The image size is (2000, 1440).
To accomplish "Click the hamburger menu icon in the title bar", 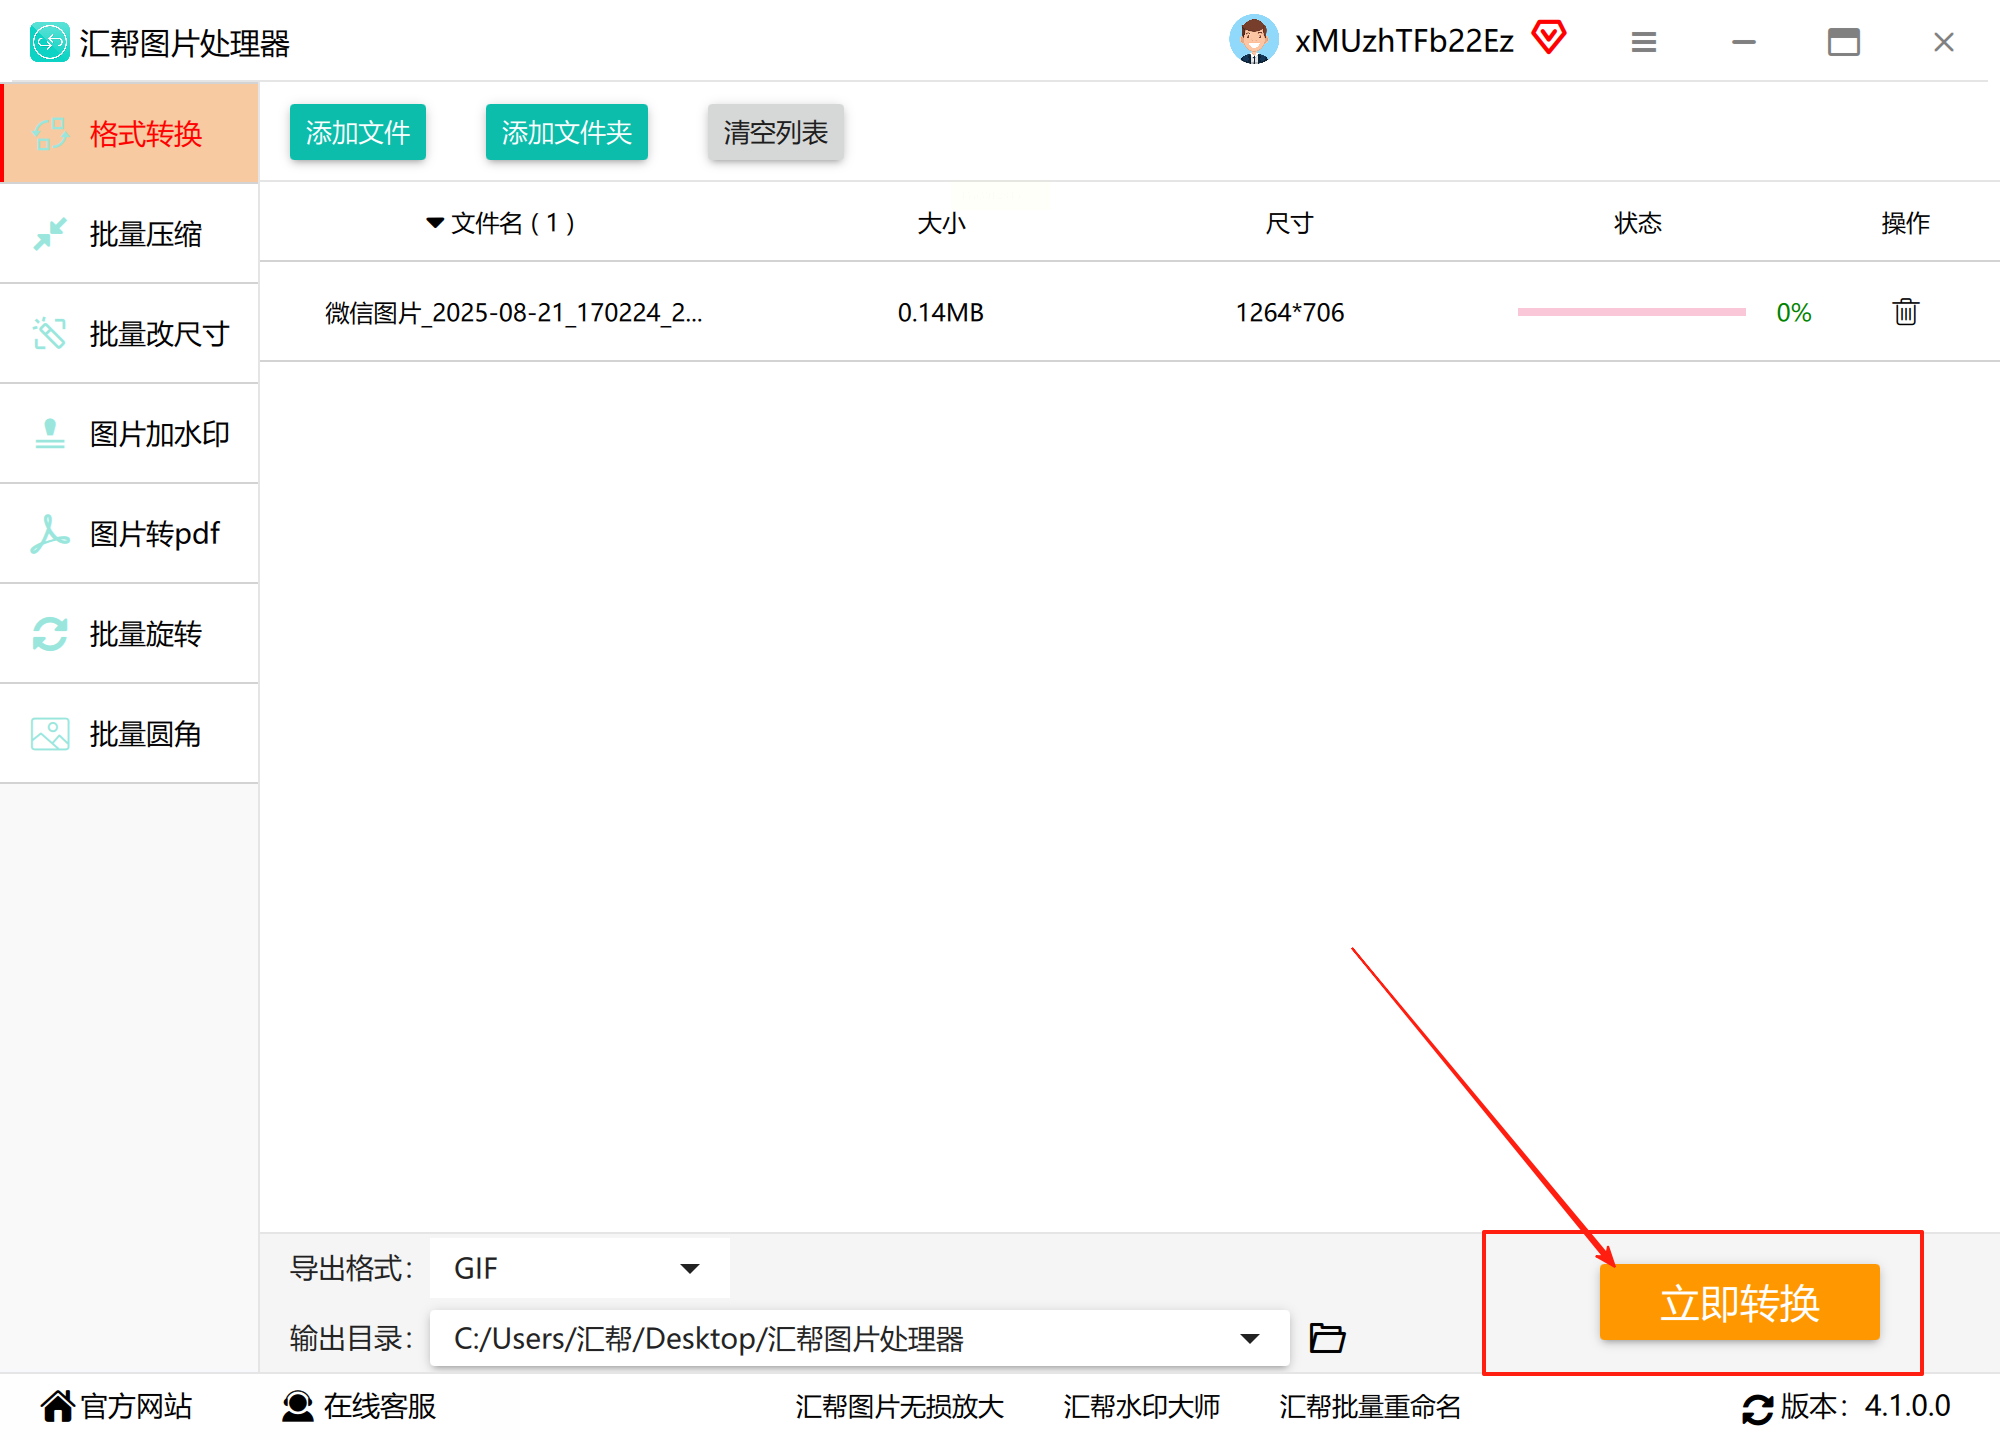I will [1644, 42].
